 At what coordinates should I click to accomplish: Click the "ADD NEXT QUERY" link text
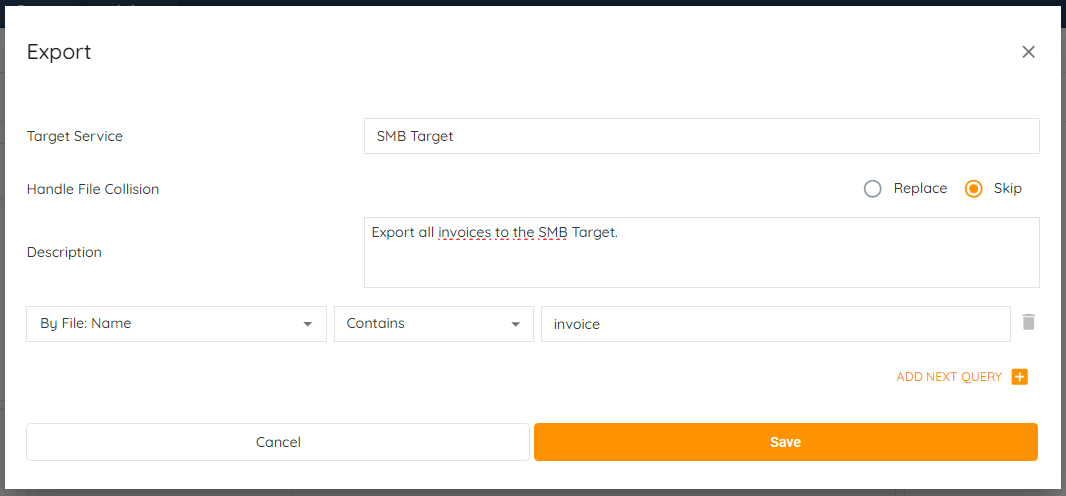[948, 377]
